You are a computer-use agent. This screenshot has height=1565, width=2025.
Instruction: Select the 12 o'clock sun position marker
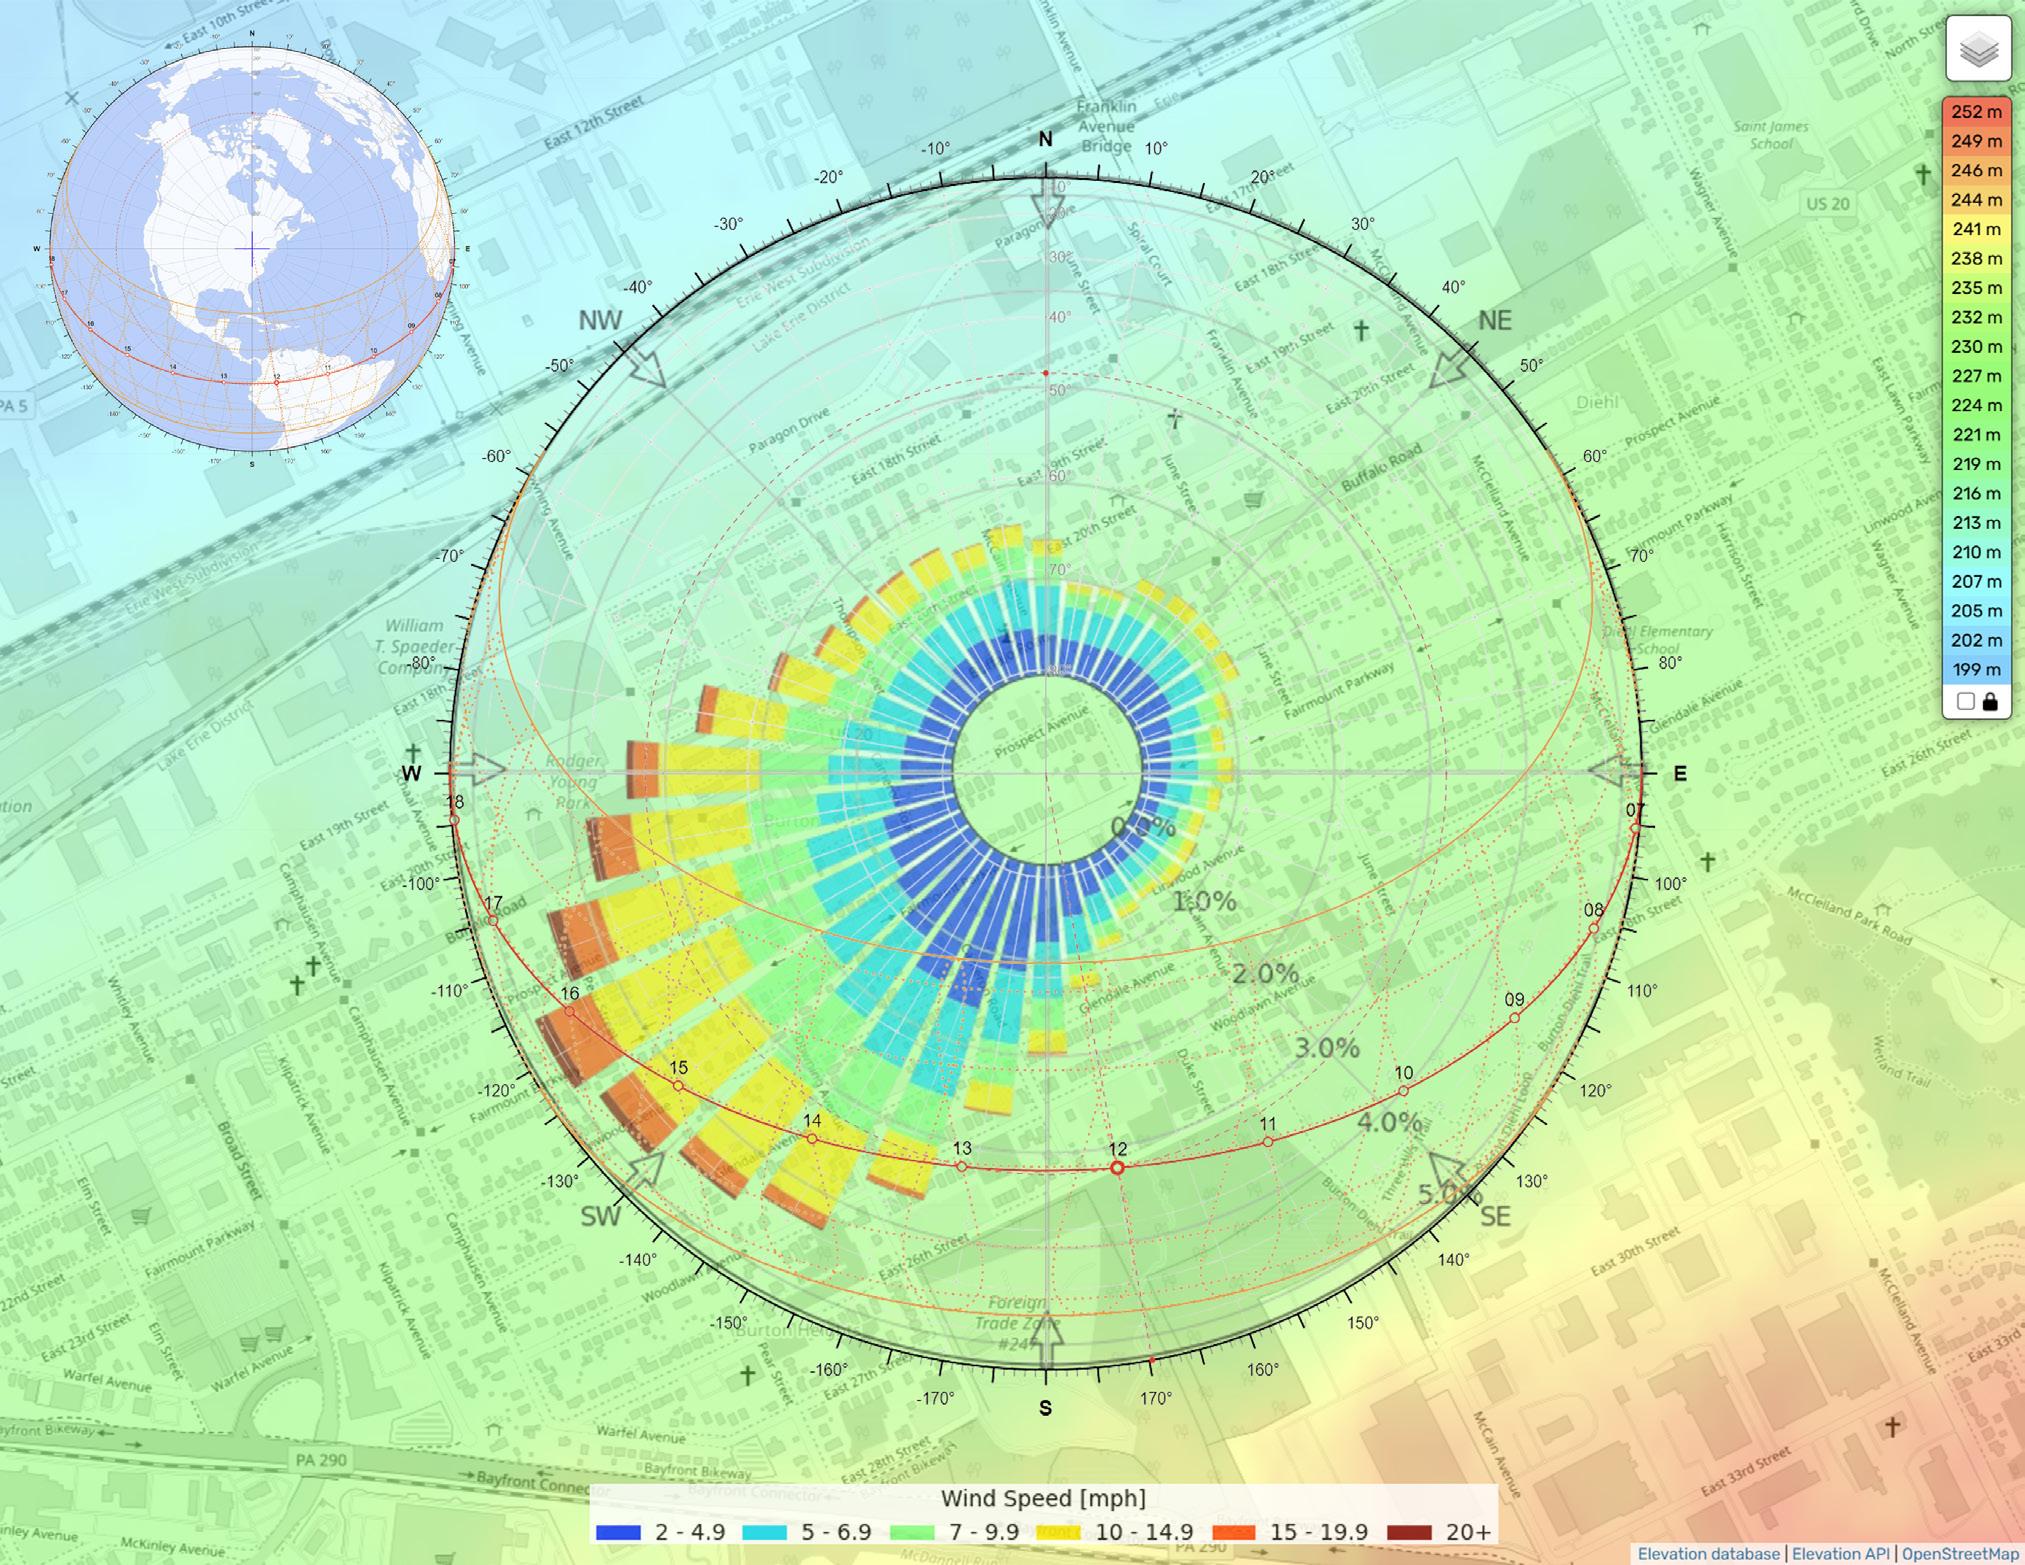click(x=1118, y=1168)
